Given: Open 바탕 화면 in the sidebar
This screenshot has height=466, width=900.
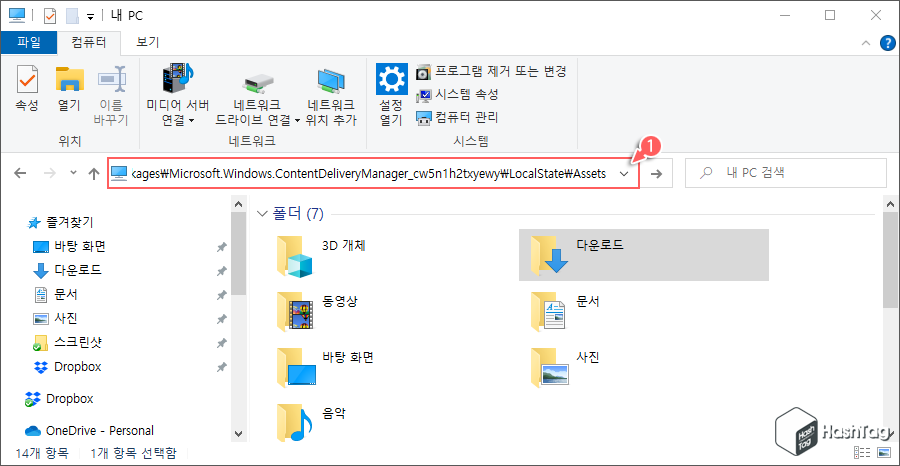Looking at the screenshot, I should tap(69, 246).
